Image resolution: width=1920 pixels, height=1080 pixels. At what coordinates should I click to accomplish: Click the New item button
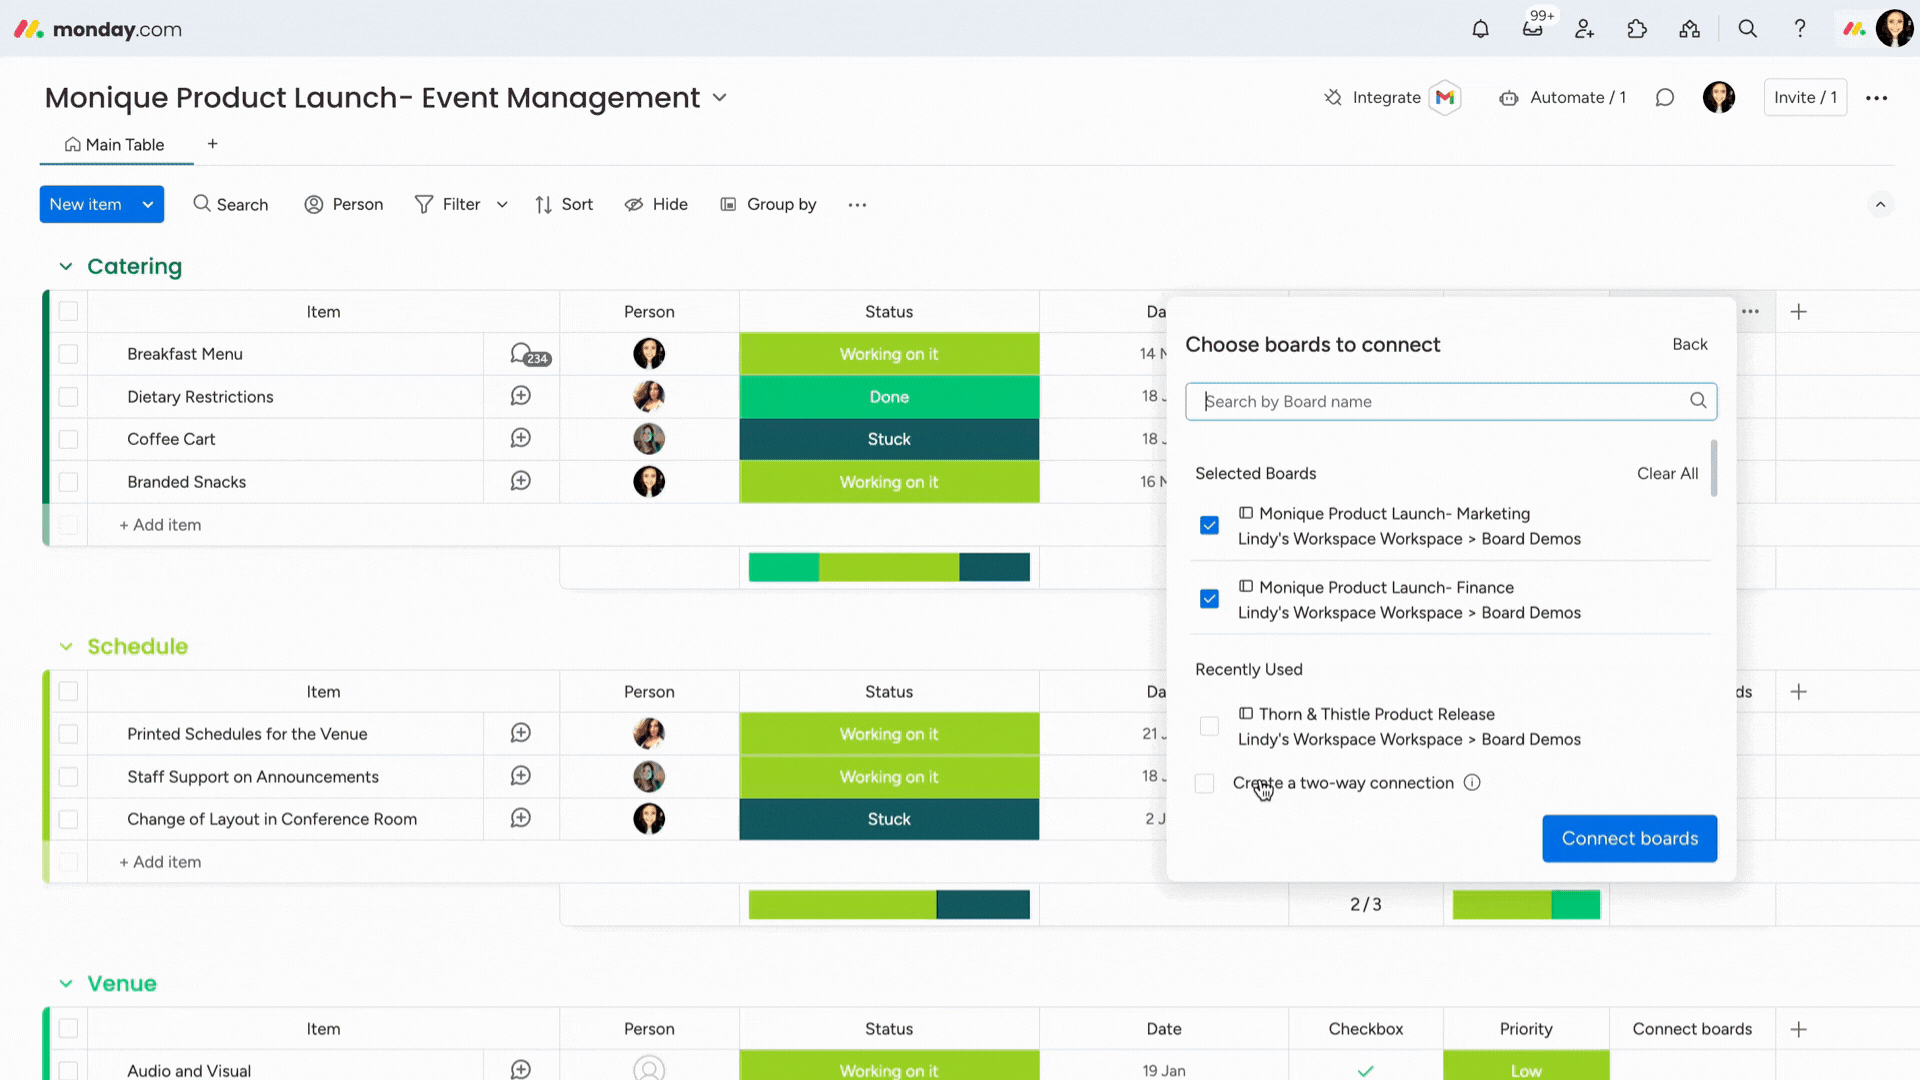(x=86, y=204)
